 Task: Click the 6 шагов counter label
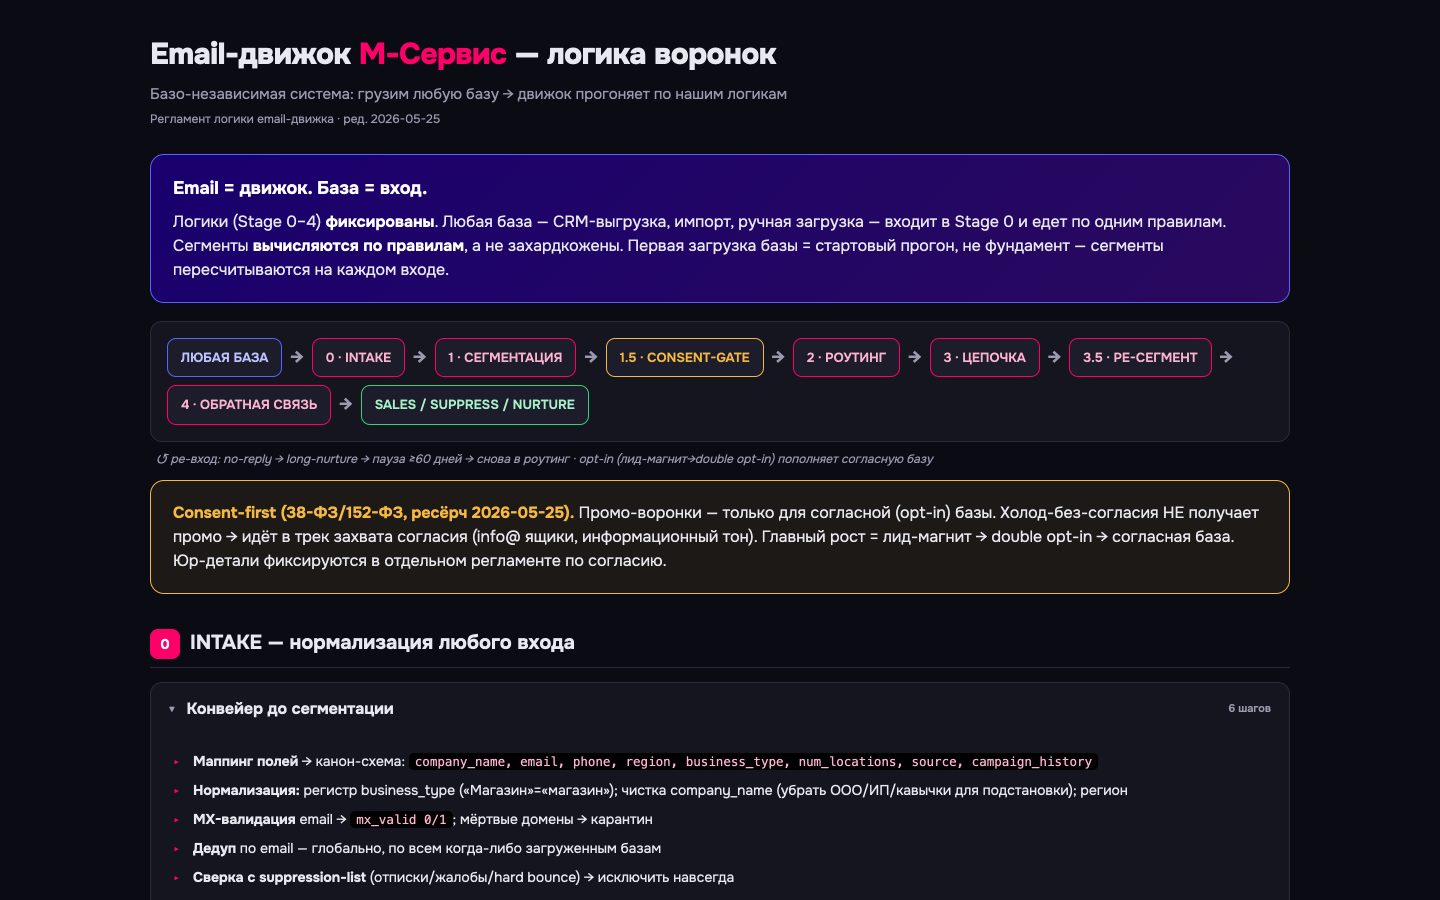coord(1249,708)
